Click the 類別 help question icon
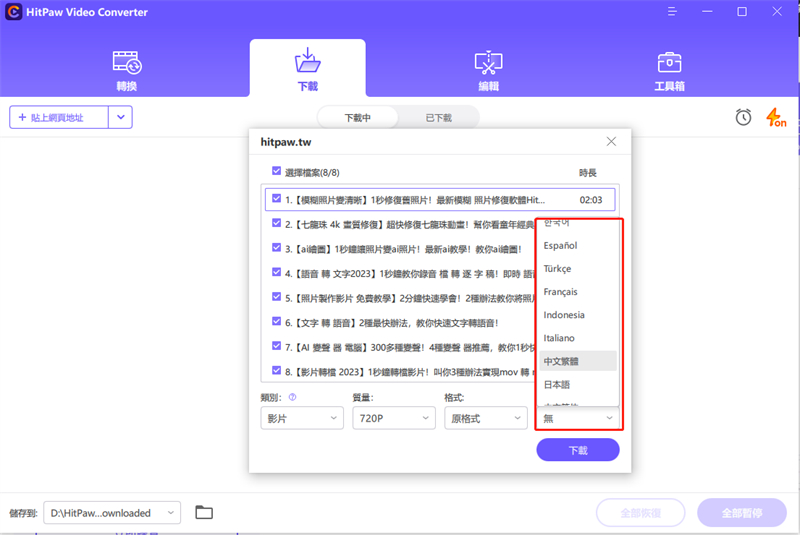 [292, 397]
